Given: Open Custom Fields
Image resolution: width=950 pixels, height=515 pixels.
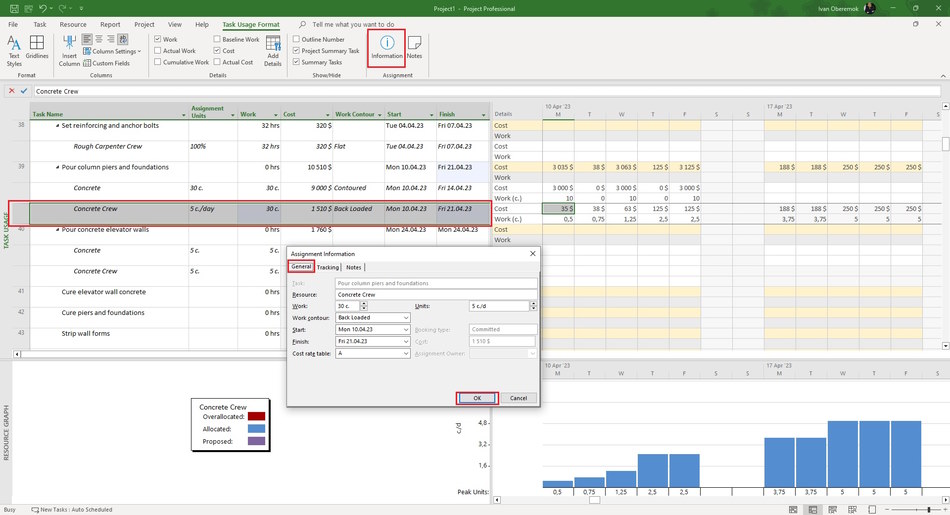Looking at the screenshot, I should coord(107,63).
